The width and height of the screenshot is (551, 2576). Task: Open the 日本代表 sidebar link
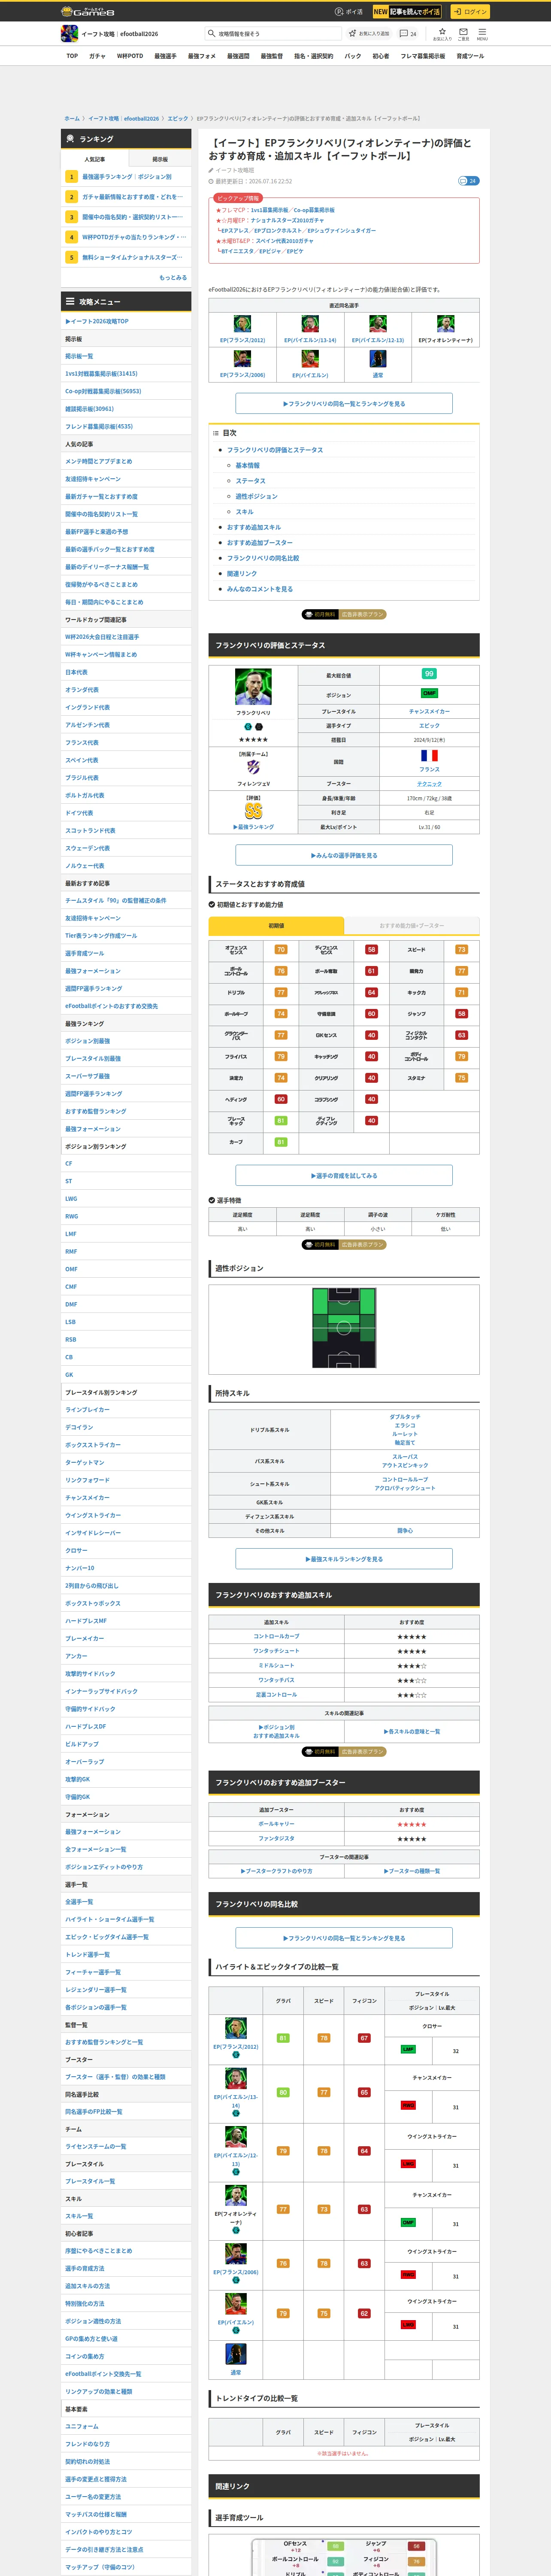(76, 672)
